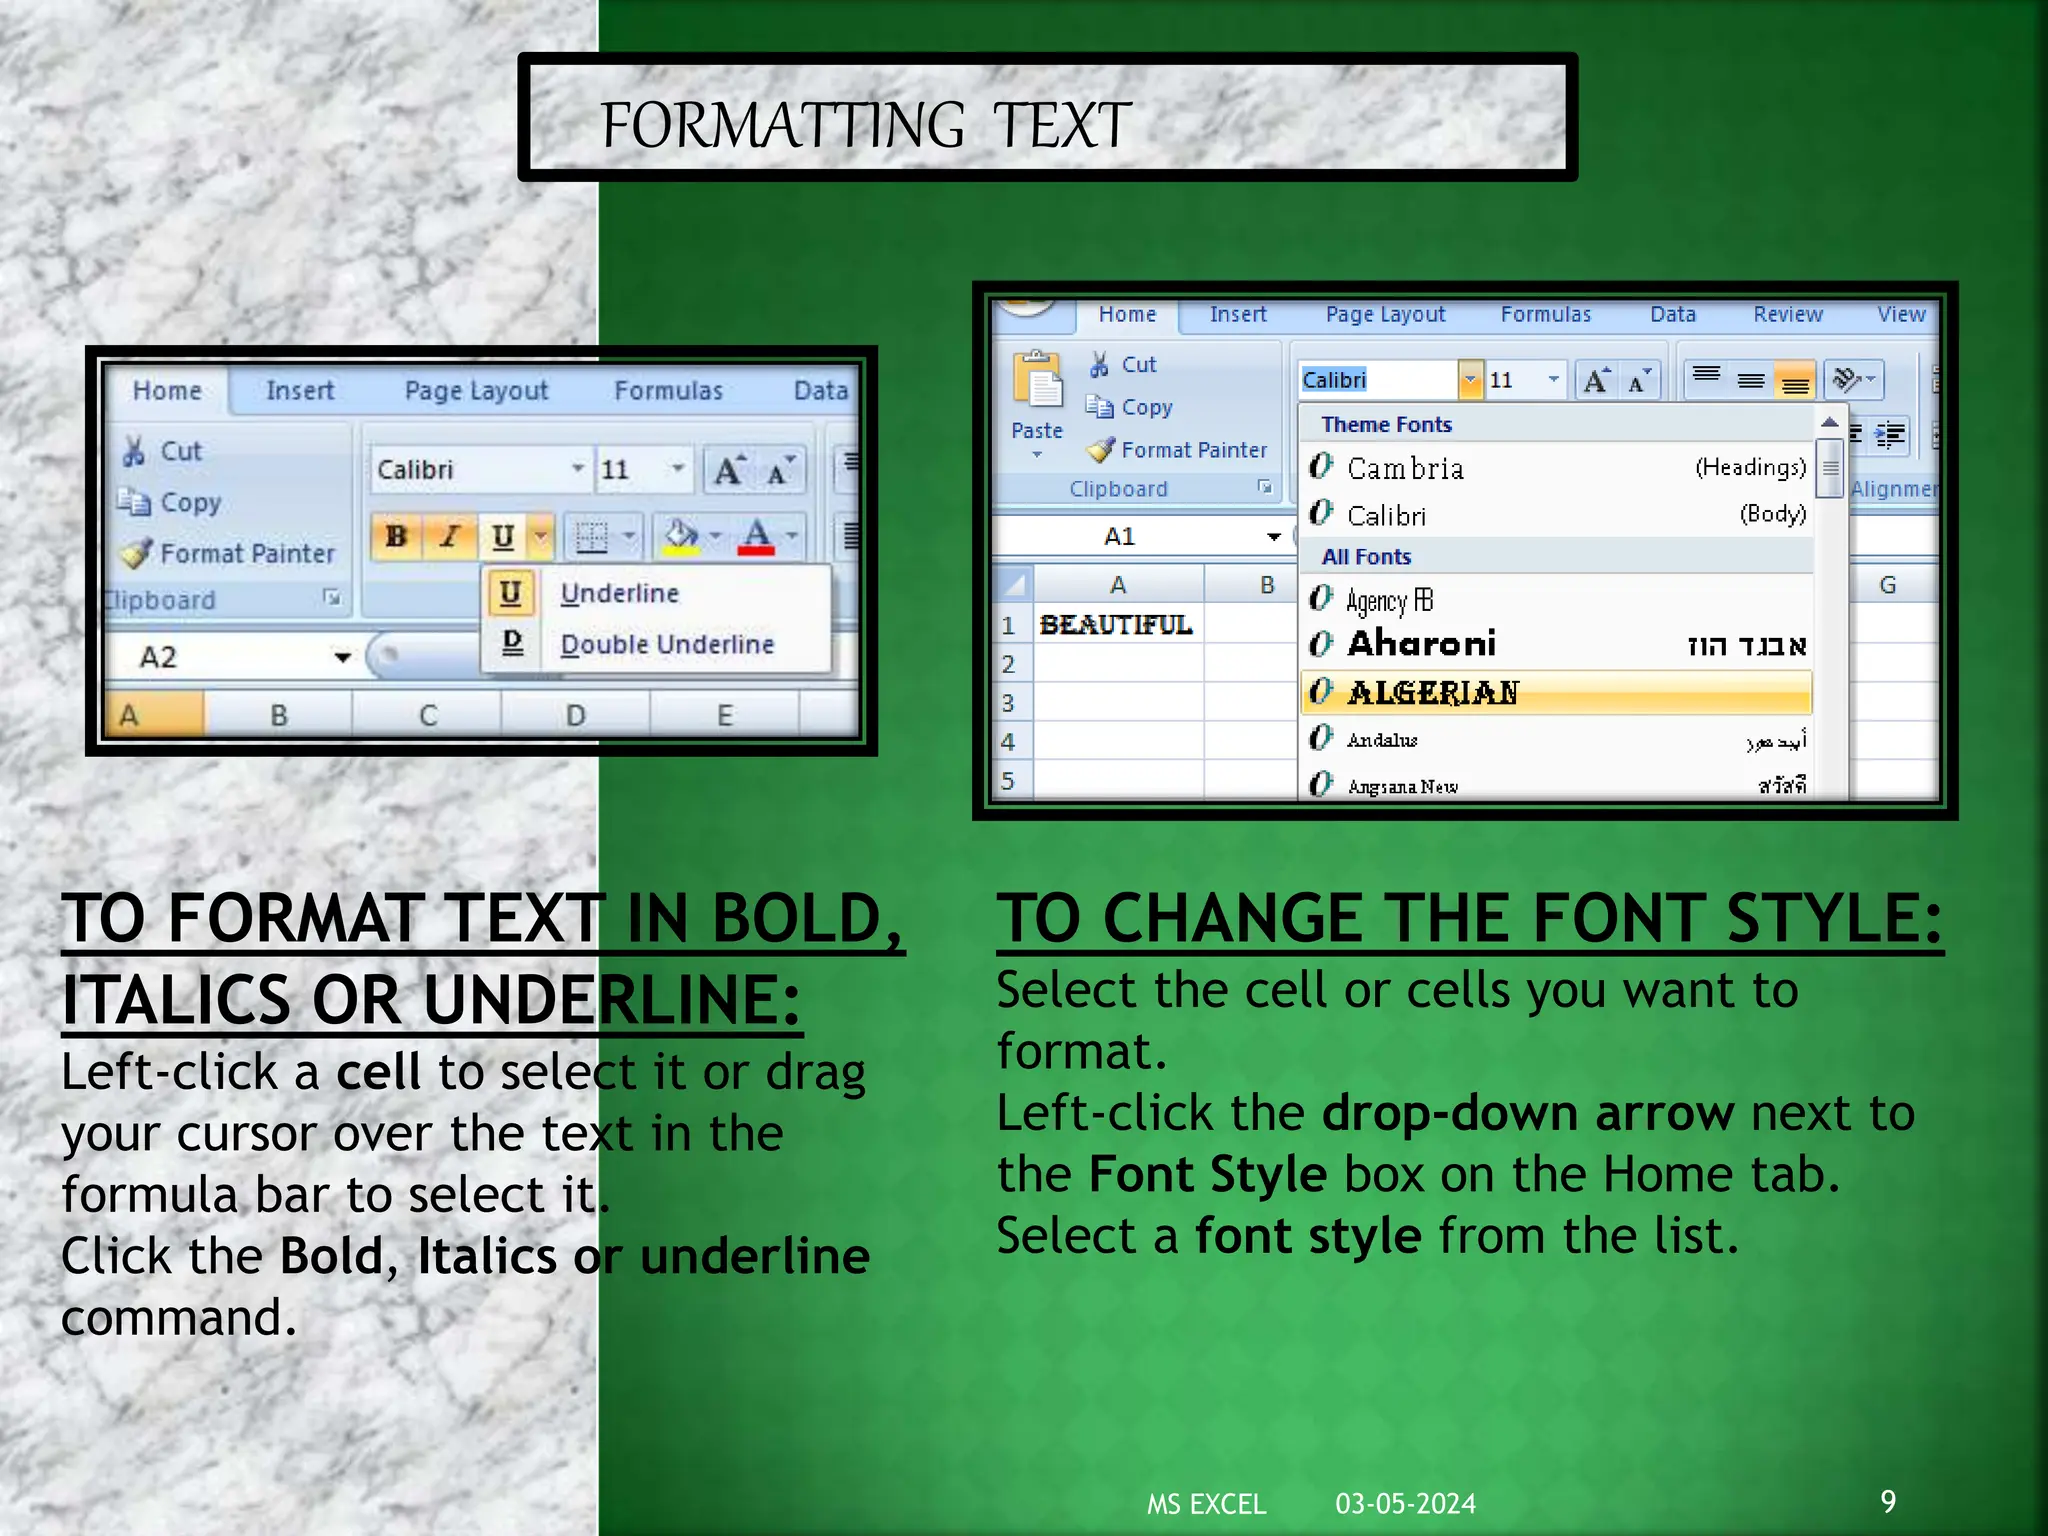This screenshot has height=1536, width=2048.
Task: Click highlighted font dropdown arrow, right screenshot
Action: pyautogui.click(x=1470, y=380)
